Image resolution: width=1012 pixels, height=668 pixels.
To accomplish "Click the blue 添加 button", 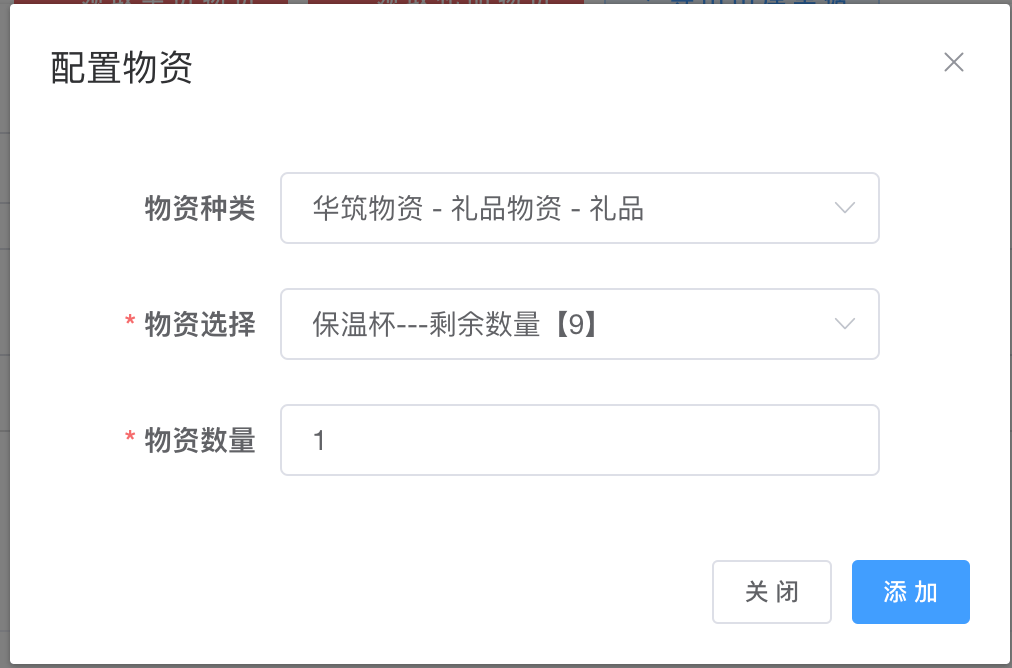I will [x=910, y=592].
